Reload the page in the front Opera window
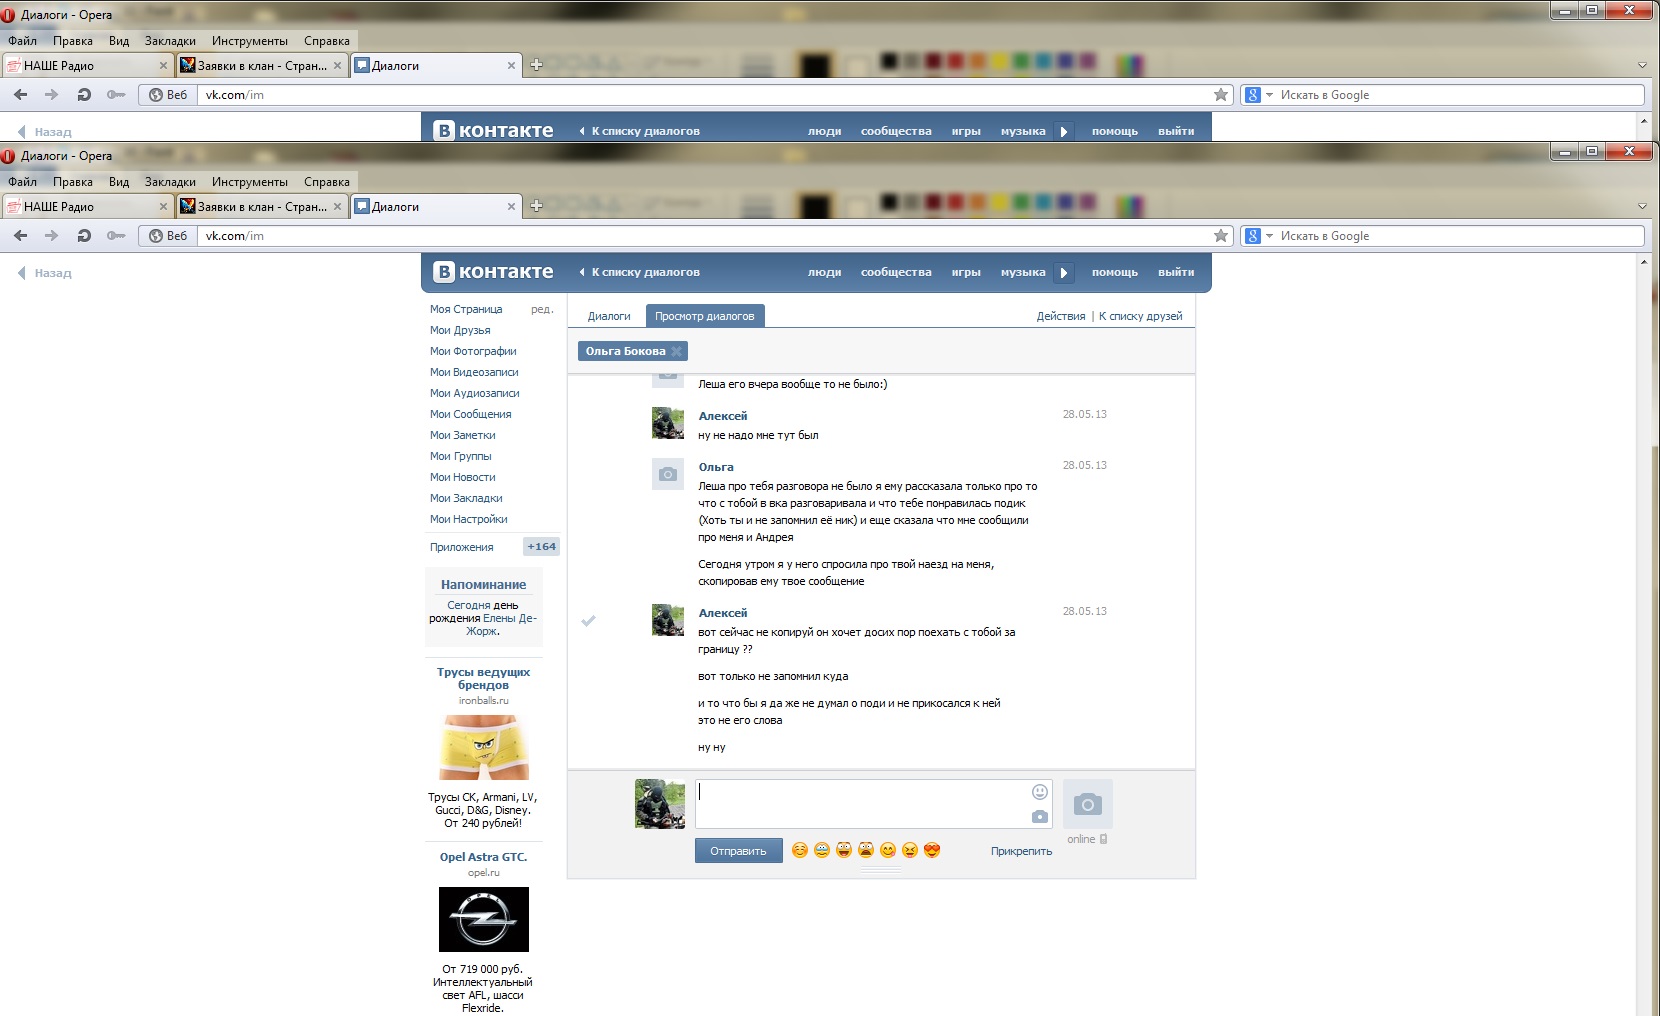Viewport: 1660px width, 1016px height. [x=84, y=236]
